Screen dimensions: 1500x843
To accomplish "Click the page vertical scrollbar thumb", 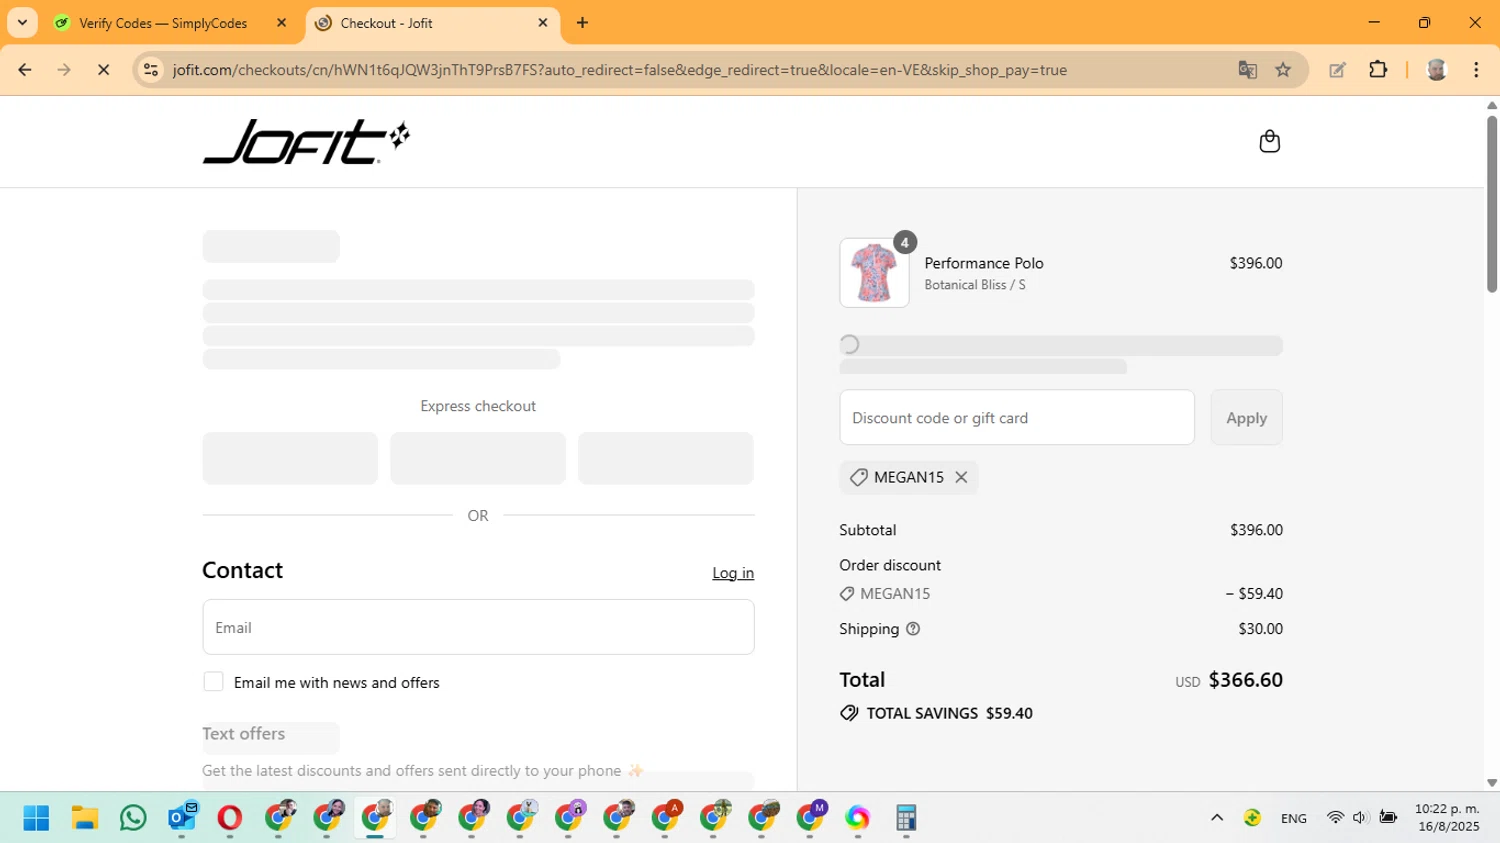I will pos(1491,205).
